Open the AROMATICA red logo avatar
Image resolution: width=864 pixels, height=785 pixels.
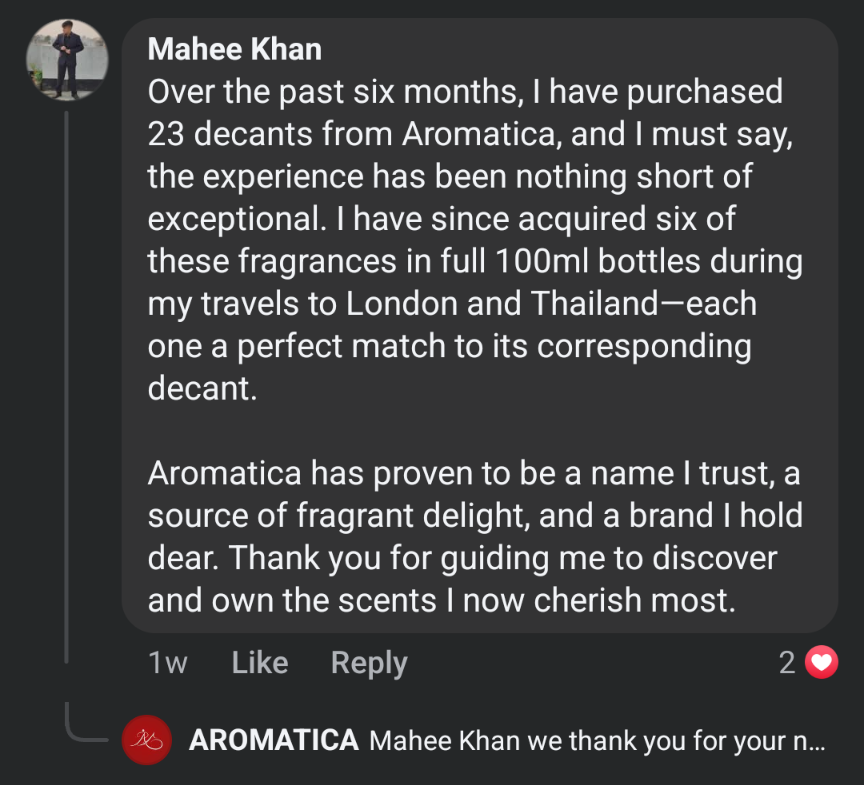(147, 740)
